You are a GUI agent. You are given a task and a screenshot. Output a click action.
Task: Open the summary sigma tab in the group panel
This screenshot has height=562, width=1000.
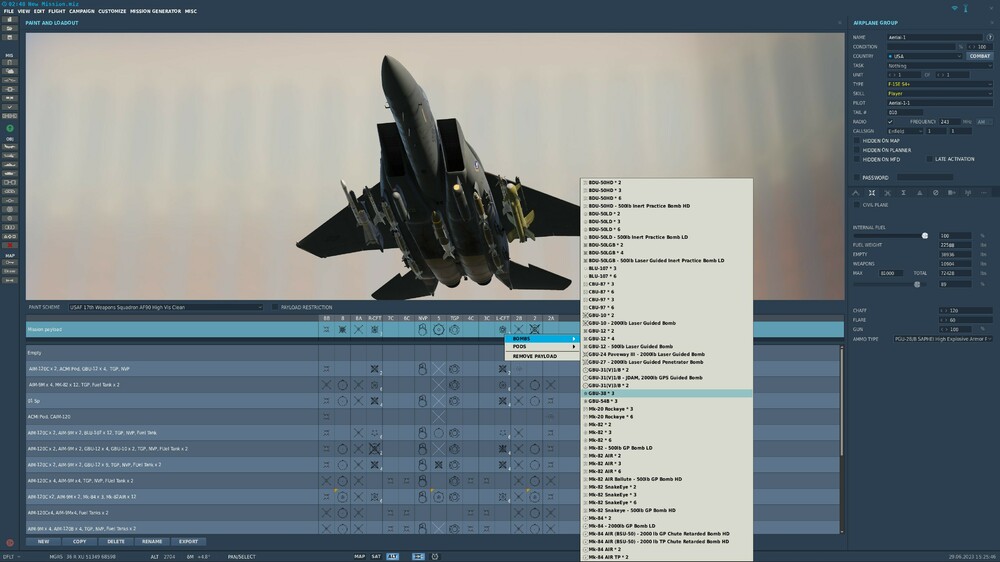point(903,193)
